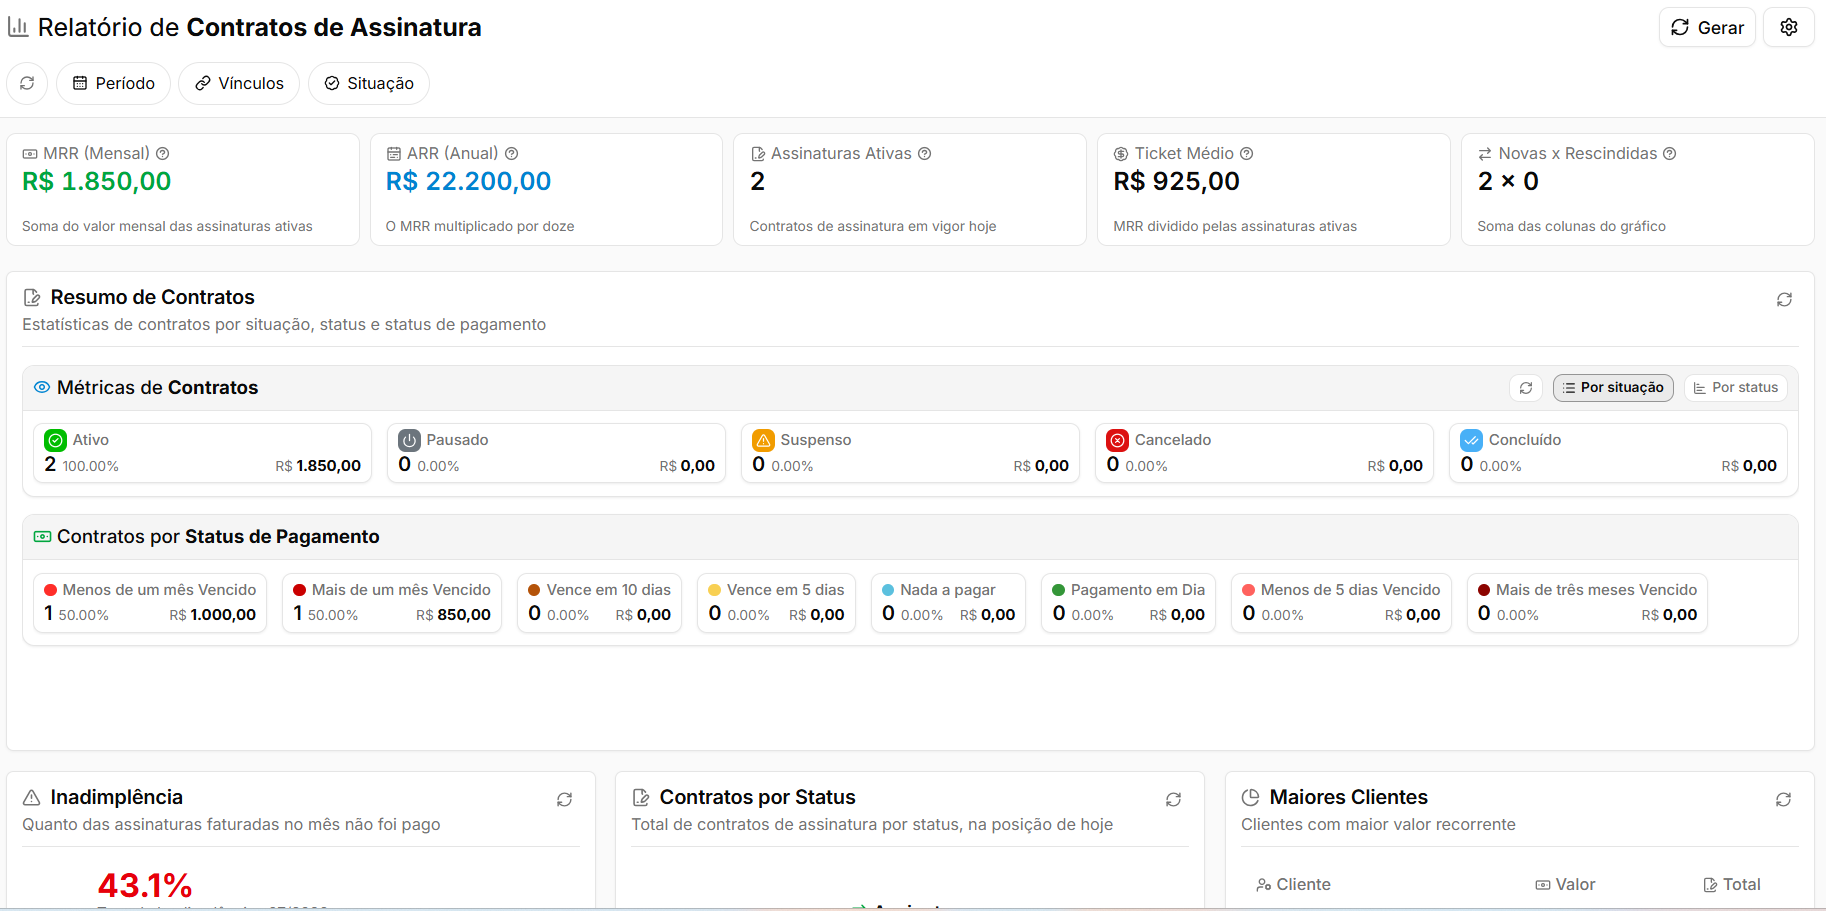
Task: Open the Vínculos filter dropdown
Action: point(239,83)
